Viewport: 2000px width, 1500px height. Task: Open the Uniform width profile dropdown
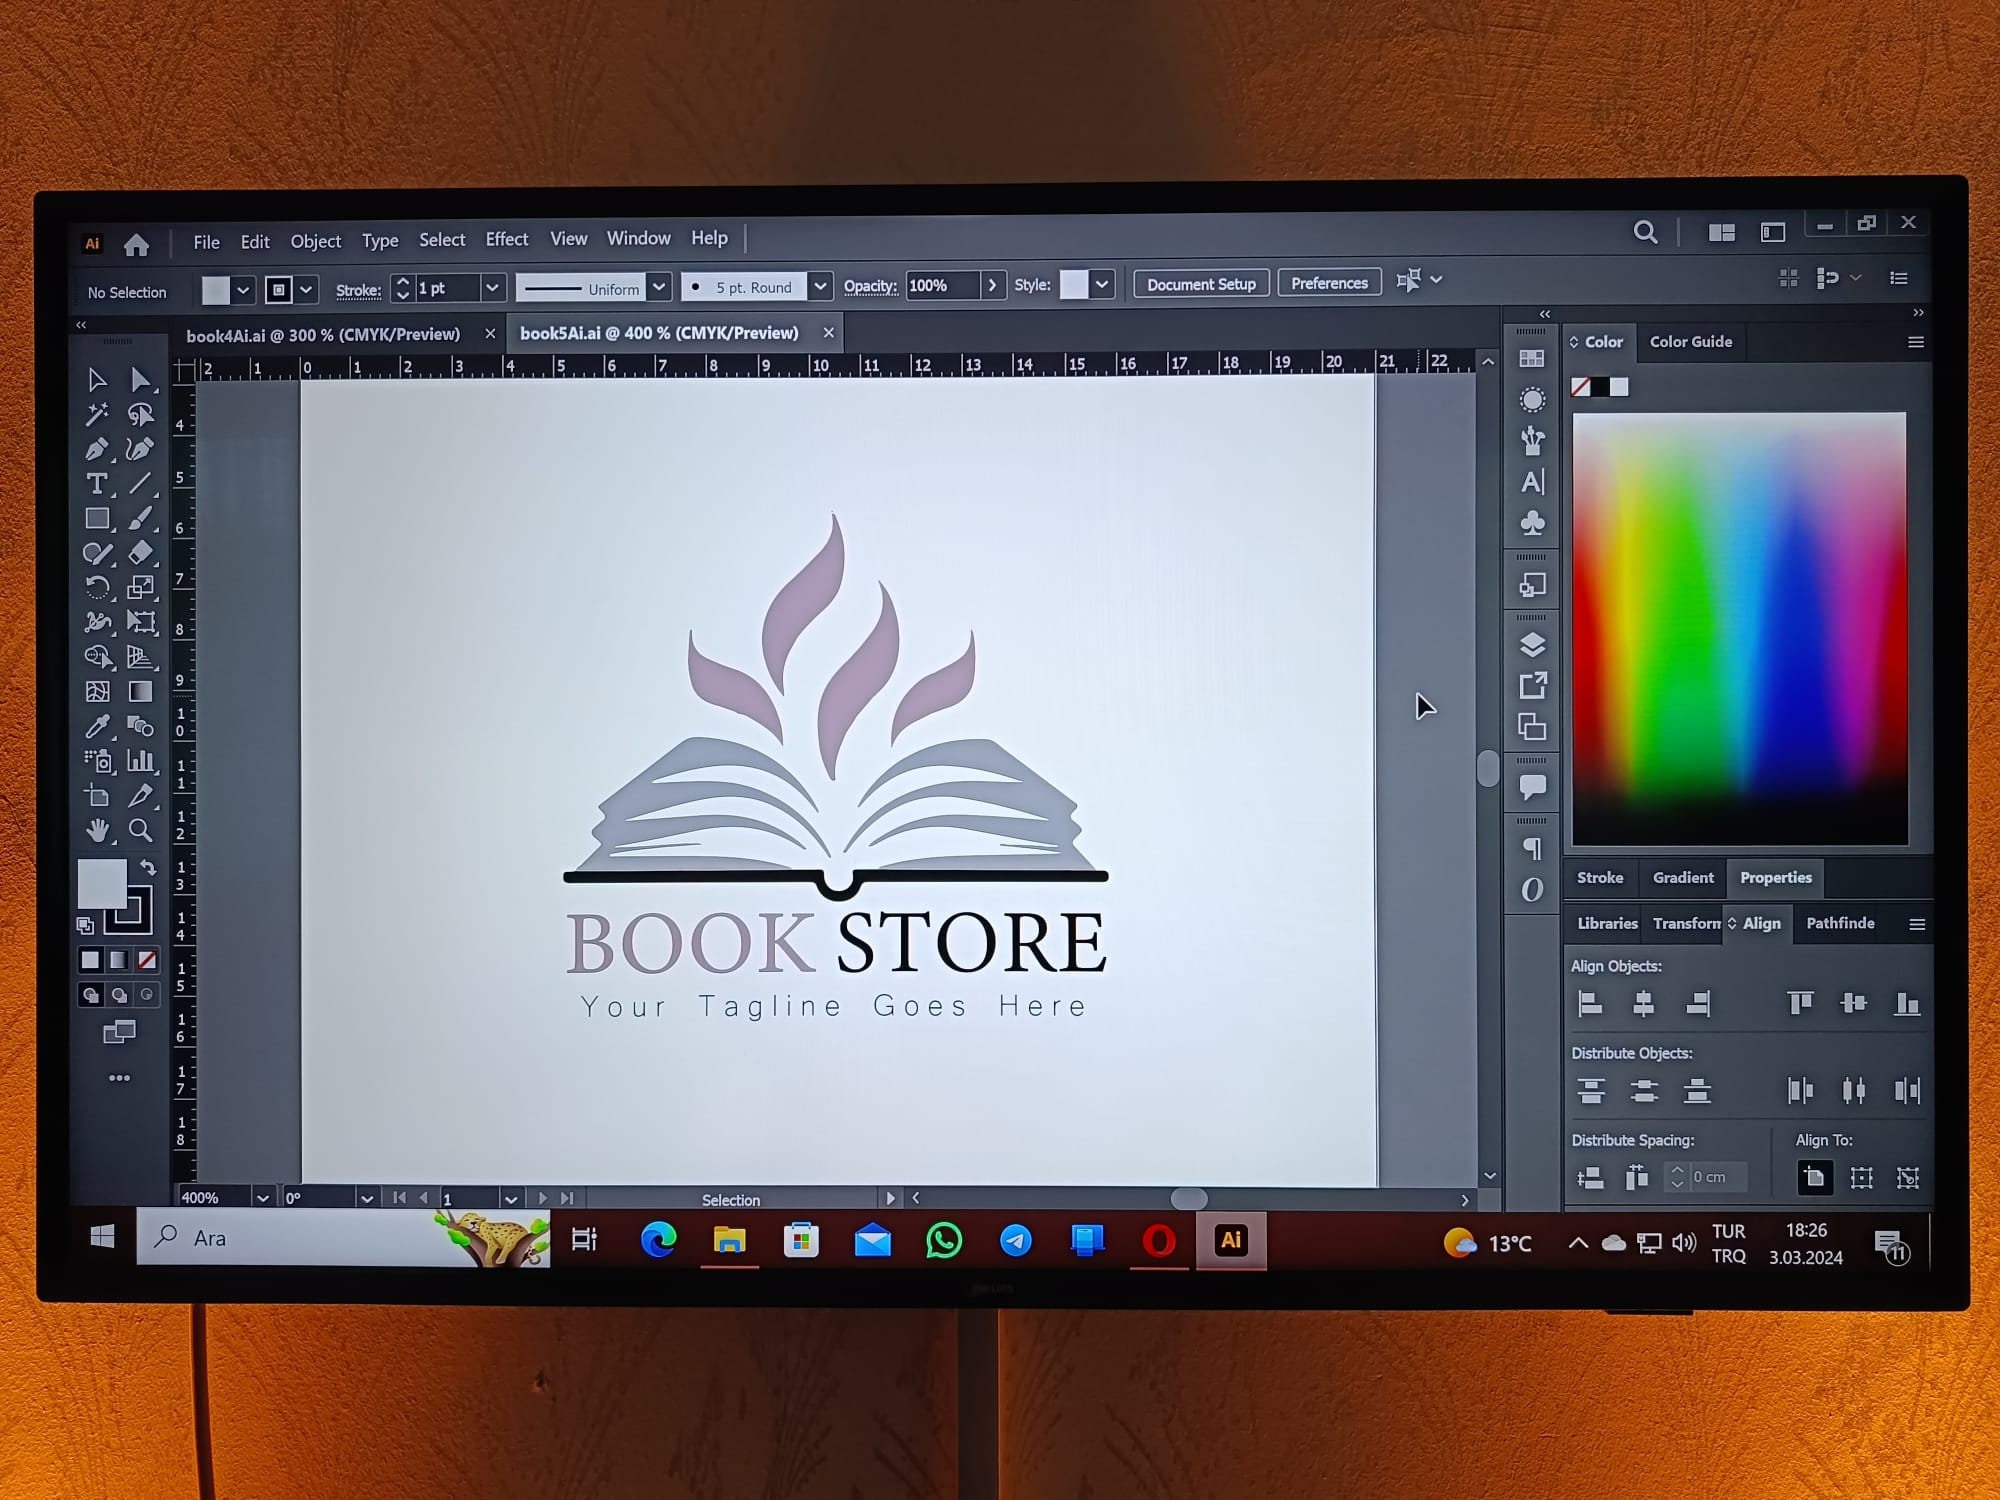click(660, 287)
